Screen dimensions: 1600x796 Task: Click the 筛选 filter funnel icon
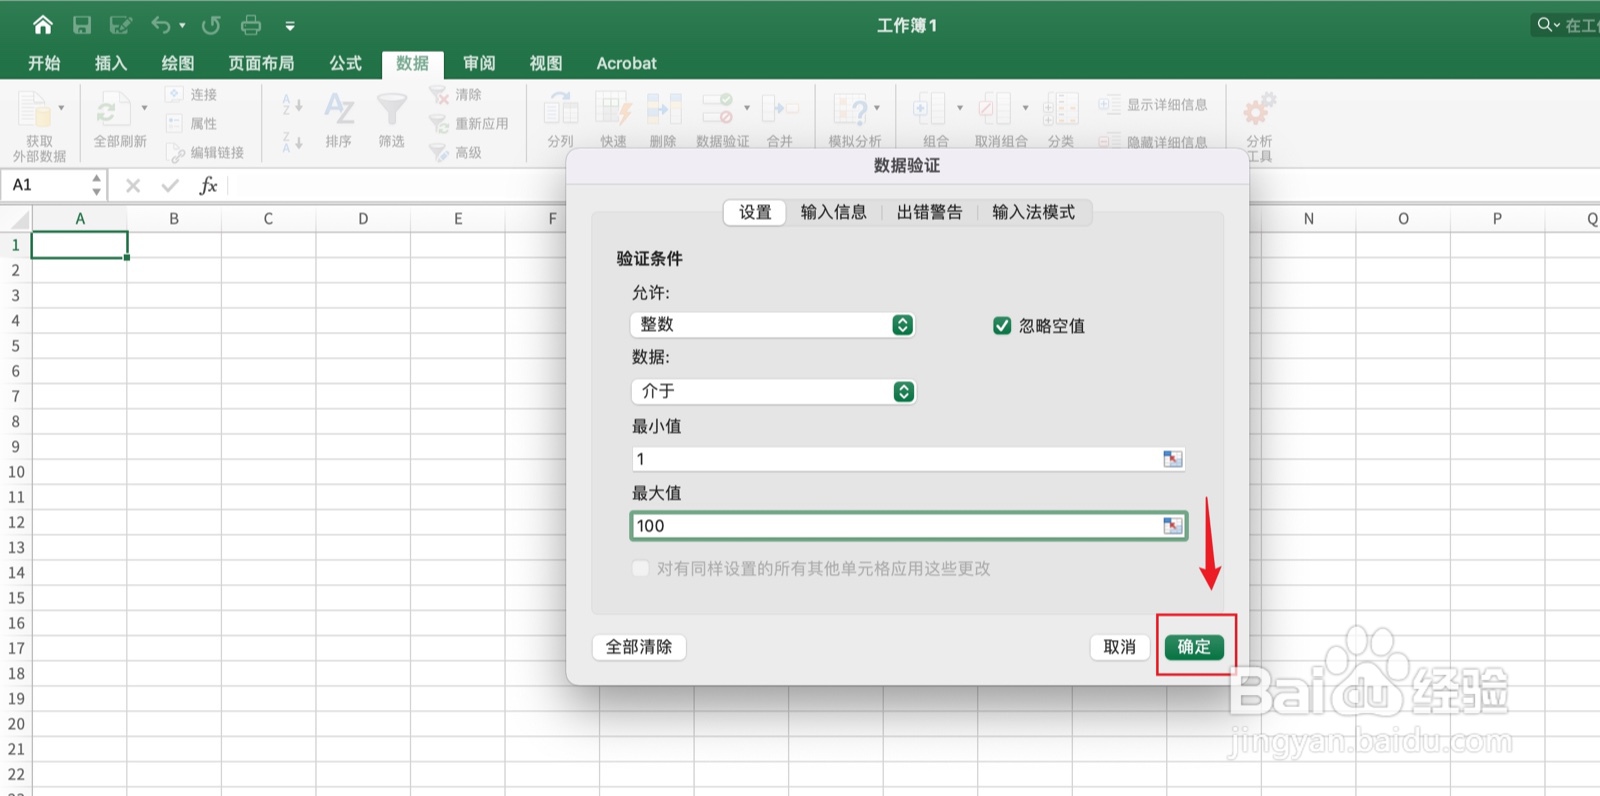(x=392, y=109)
